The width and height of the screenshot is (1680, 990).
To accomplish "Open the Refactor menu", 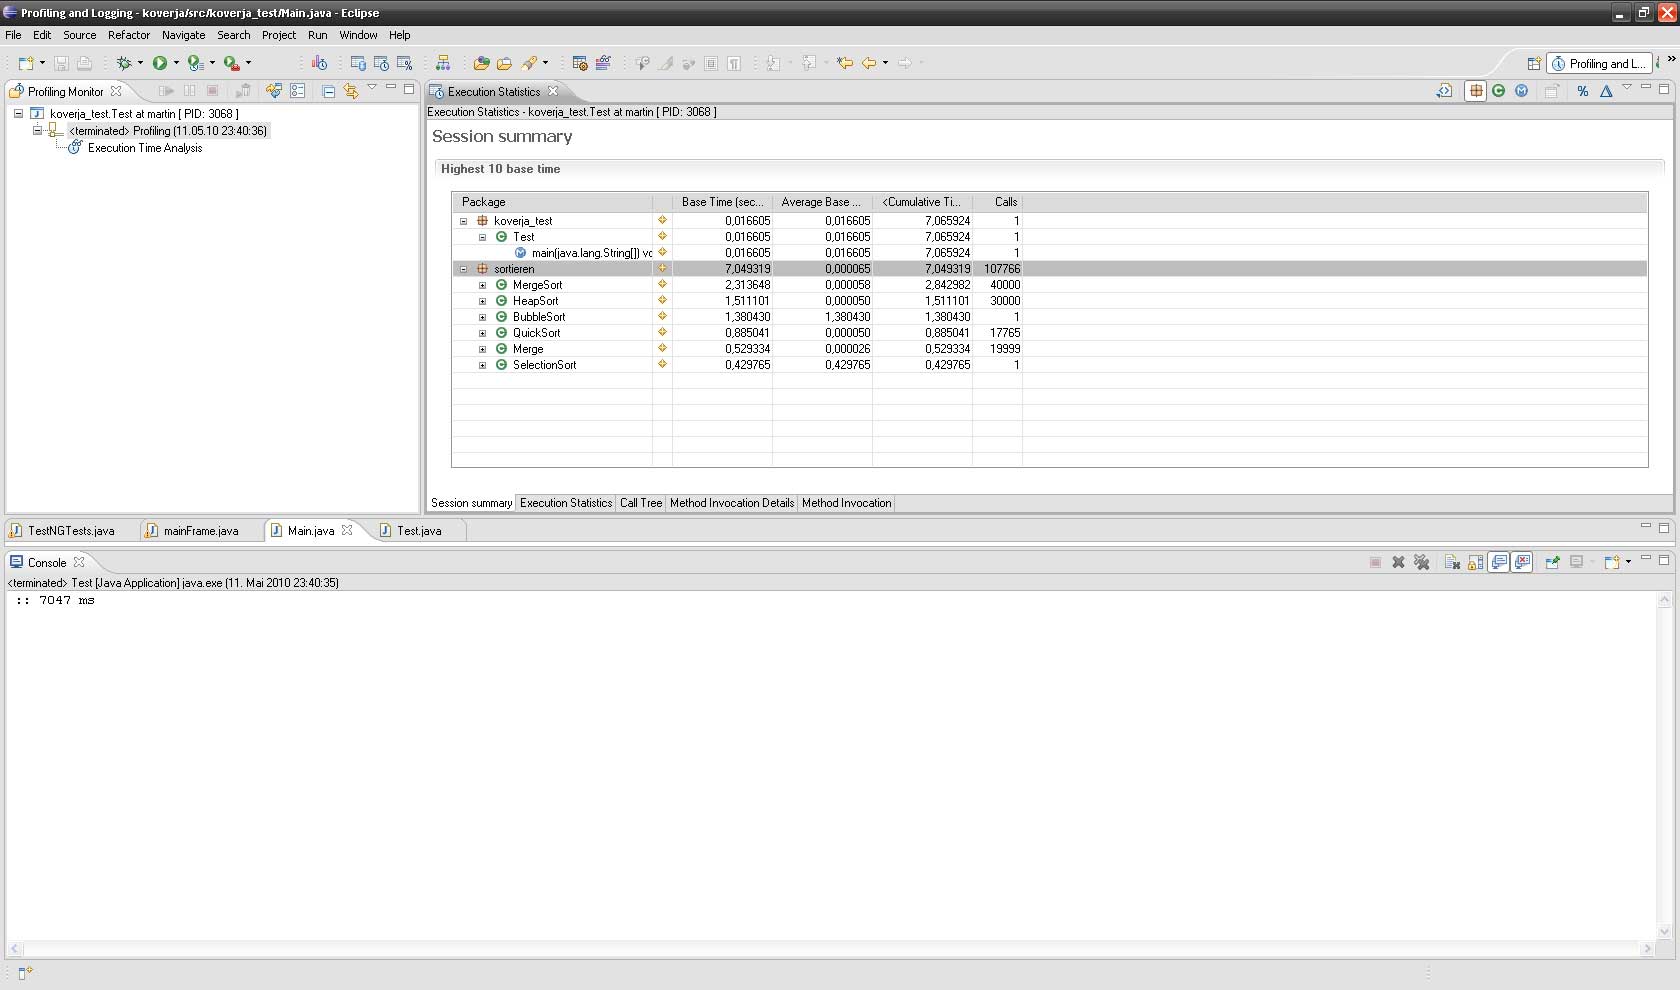I will coord(129,35).
